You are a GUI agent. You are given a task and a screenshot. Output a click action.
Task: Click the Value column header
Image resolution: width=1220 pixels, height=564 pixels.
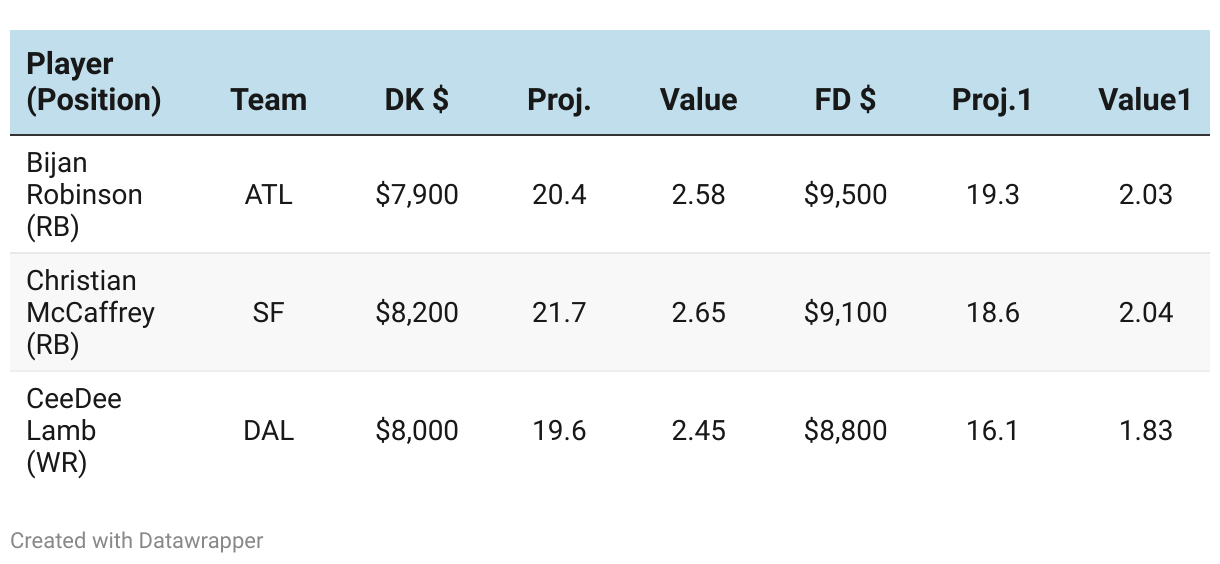(x=698, y=100)
